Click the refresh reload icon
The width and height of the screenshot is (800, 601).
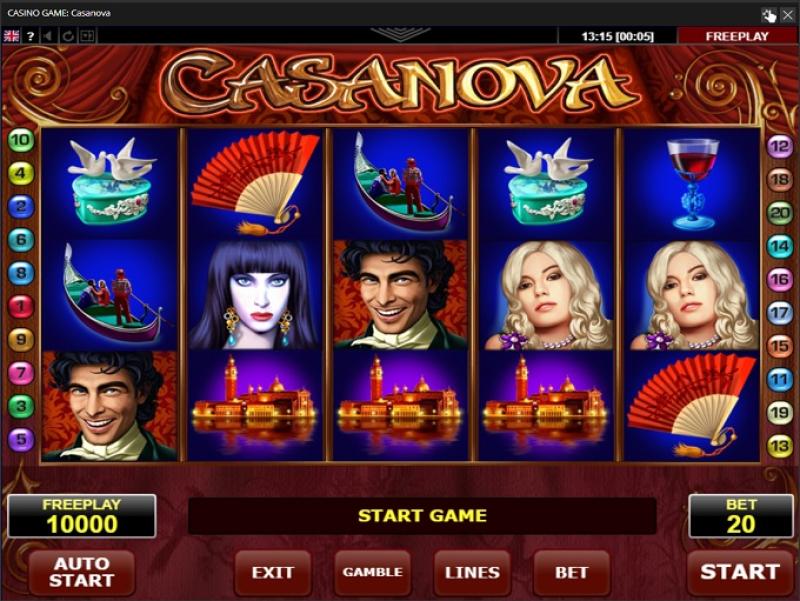click(68, 36)
